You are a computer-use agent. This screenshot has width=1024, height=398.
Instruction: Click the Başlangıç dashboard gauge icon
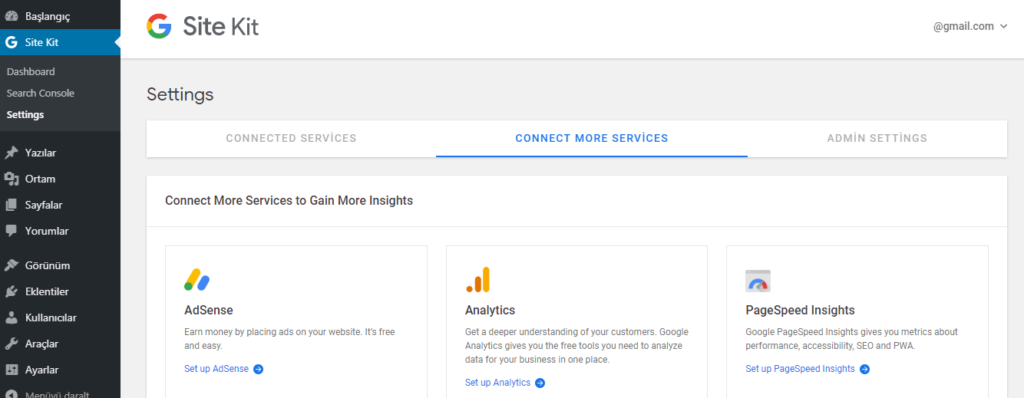(x=11, y=16)
